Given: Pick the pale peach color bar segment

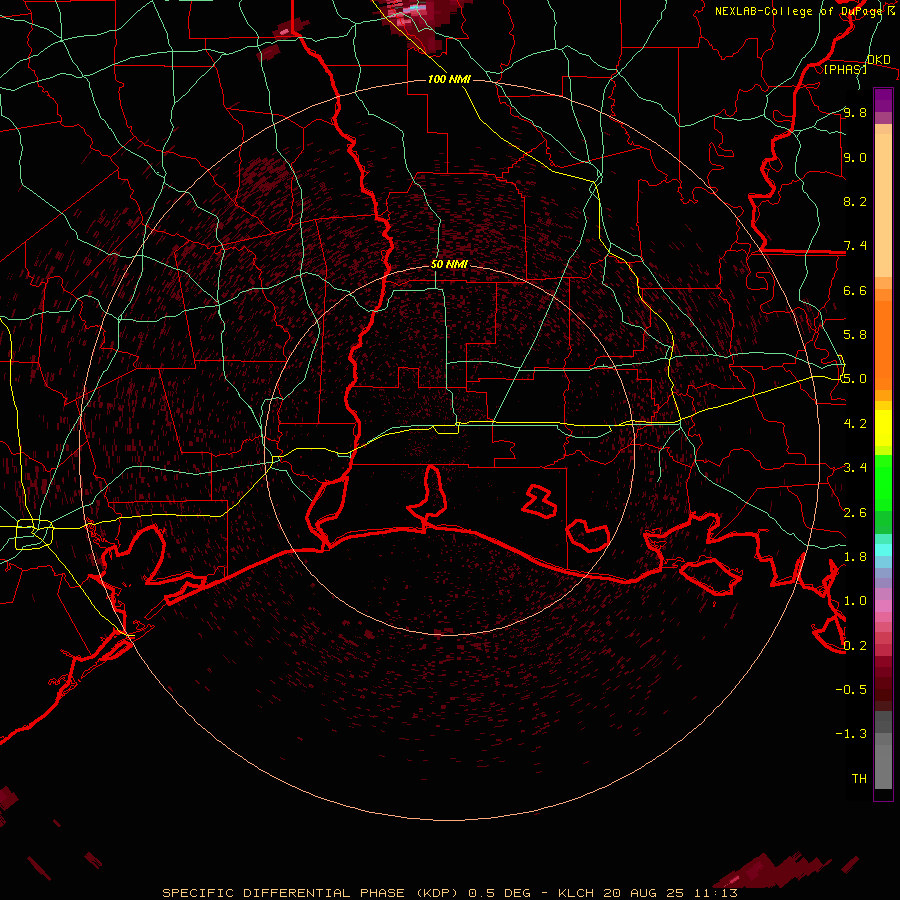Looking at the screenshot, I should [x=883, y=205].
